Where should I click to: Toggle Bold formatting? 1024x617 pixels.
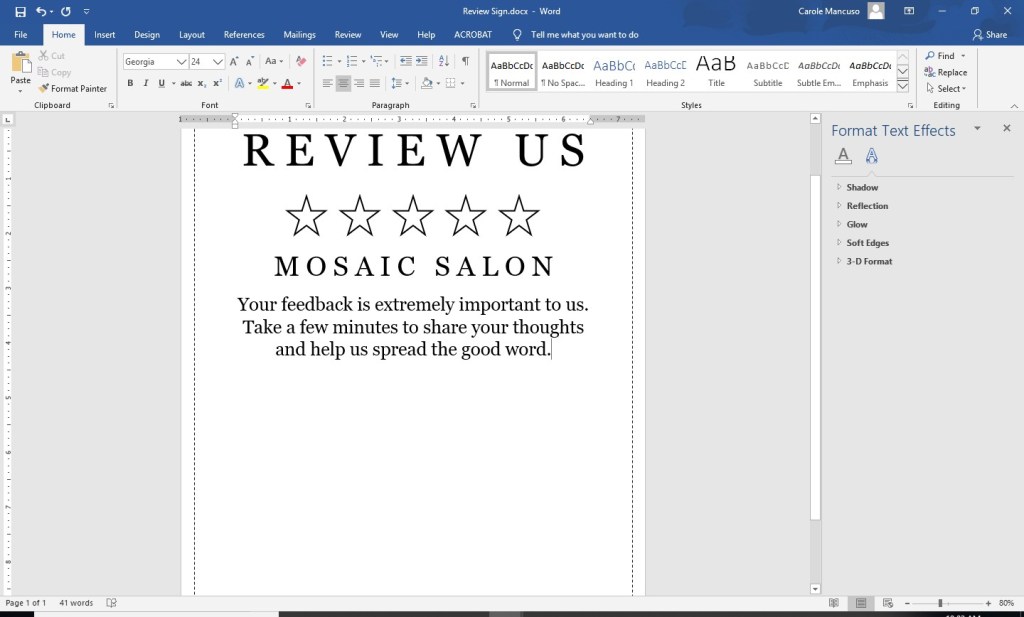pos(130,83)
